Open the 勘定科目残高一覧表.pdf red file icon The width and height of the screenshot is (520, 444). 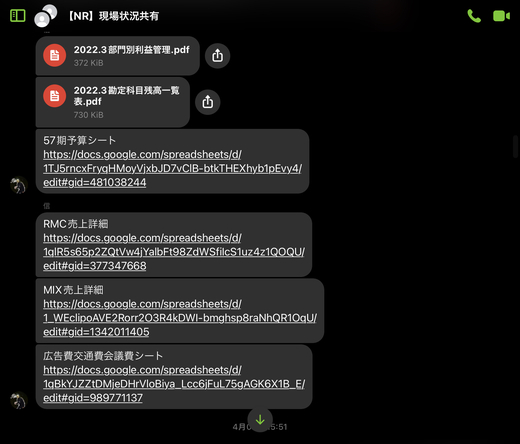point(55,96)
